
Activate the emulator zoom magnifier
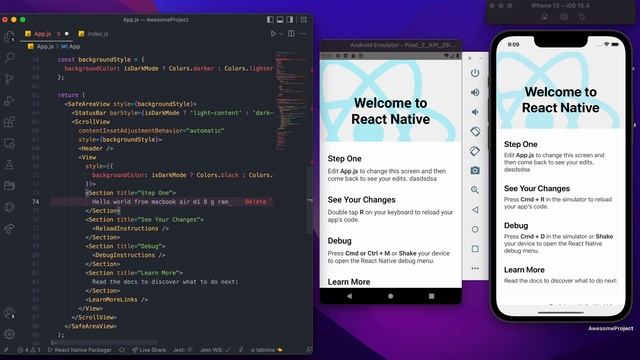click(x=475, y=190)
